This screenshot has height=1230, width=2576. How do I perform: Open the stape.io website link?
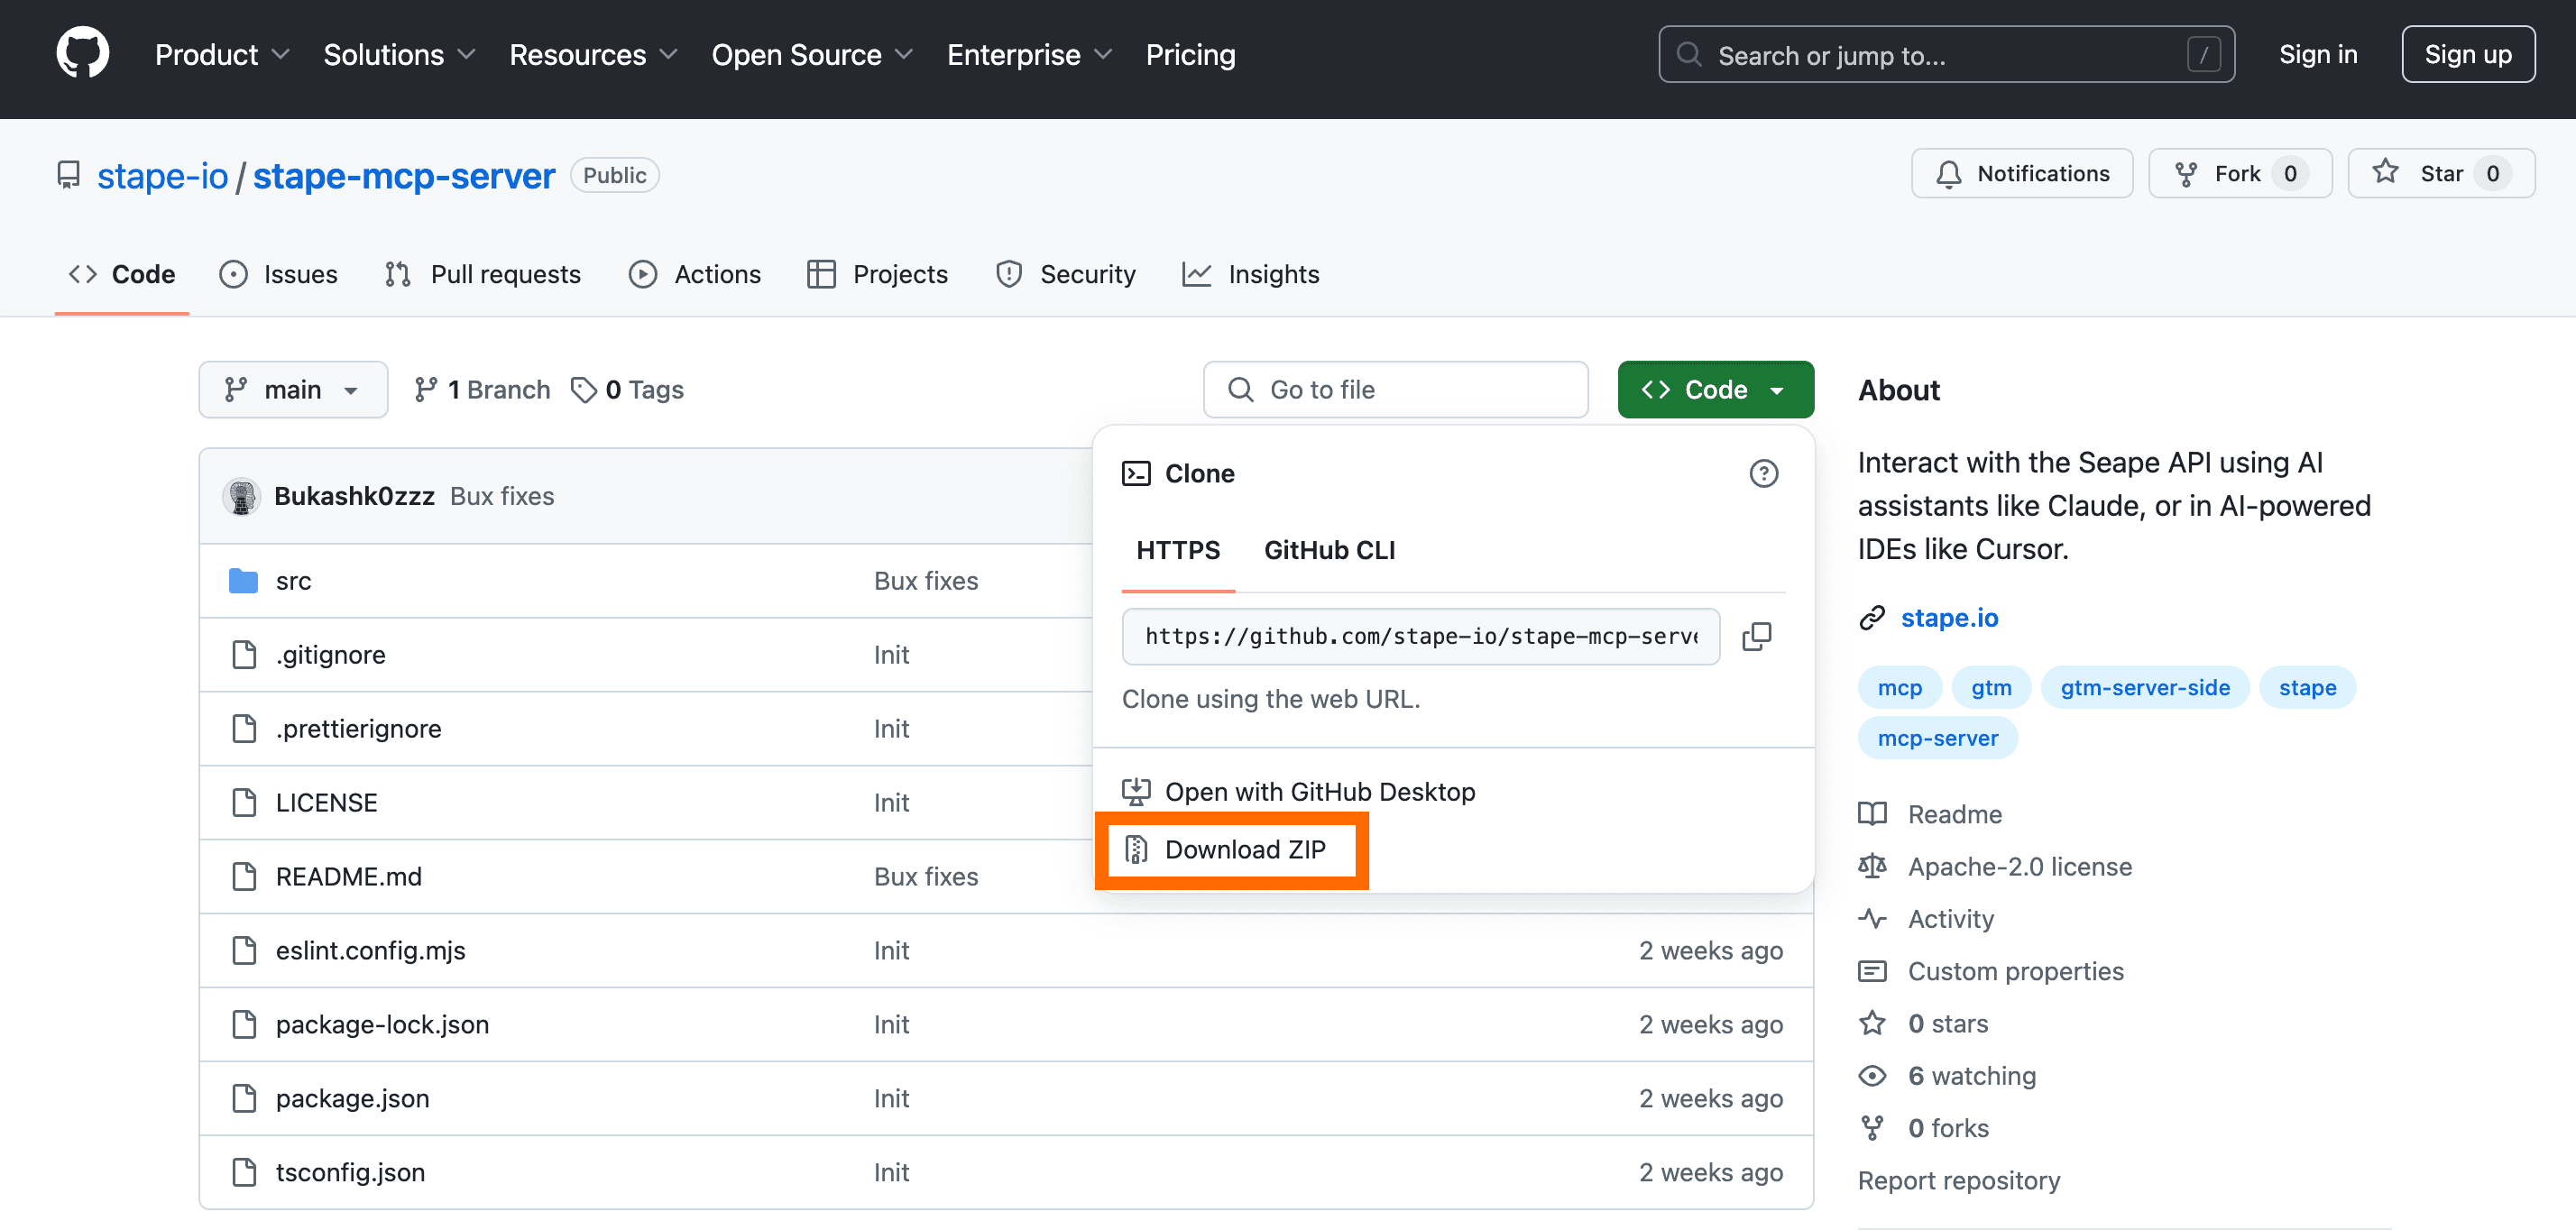click(1948, 618)
